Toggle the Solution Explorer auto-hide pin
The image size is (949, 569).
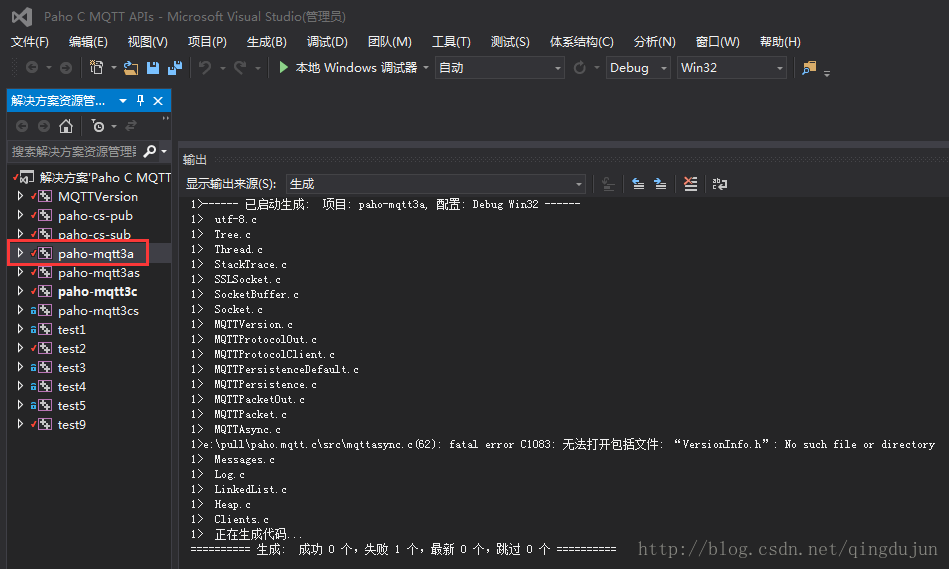click(x=140, y=100)
